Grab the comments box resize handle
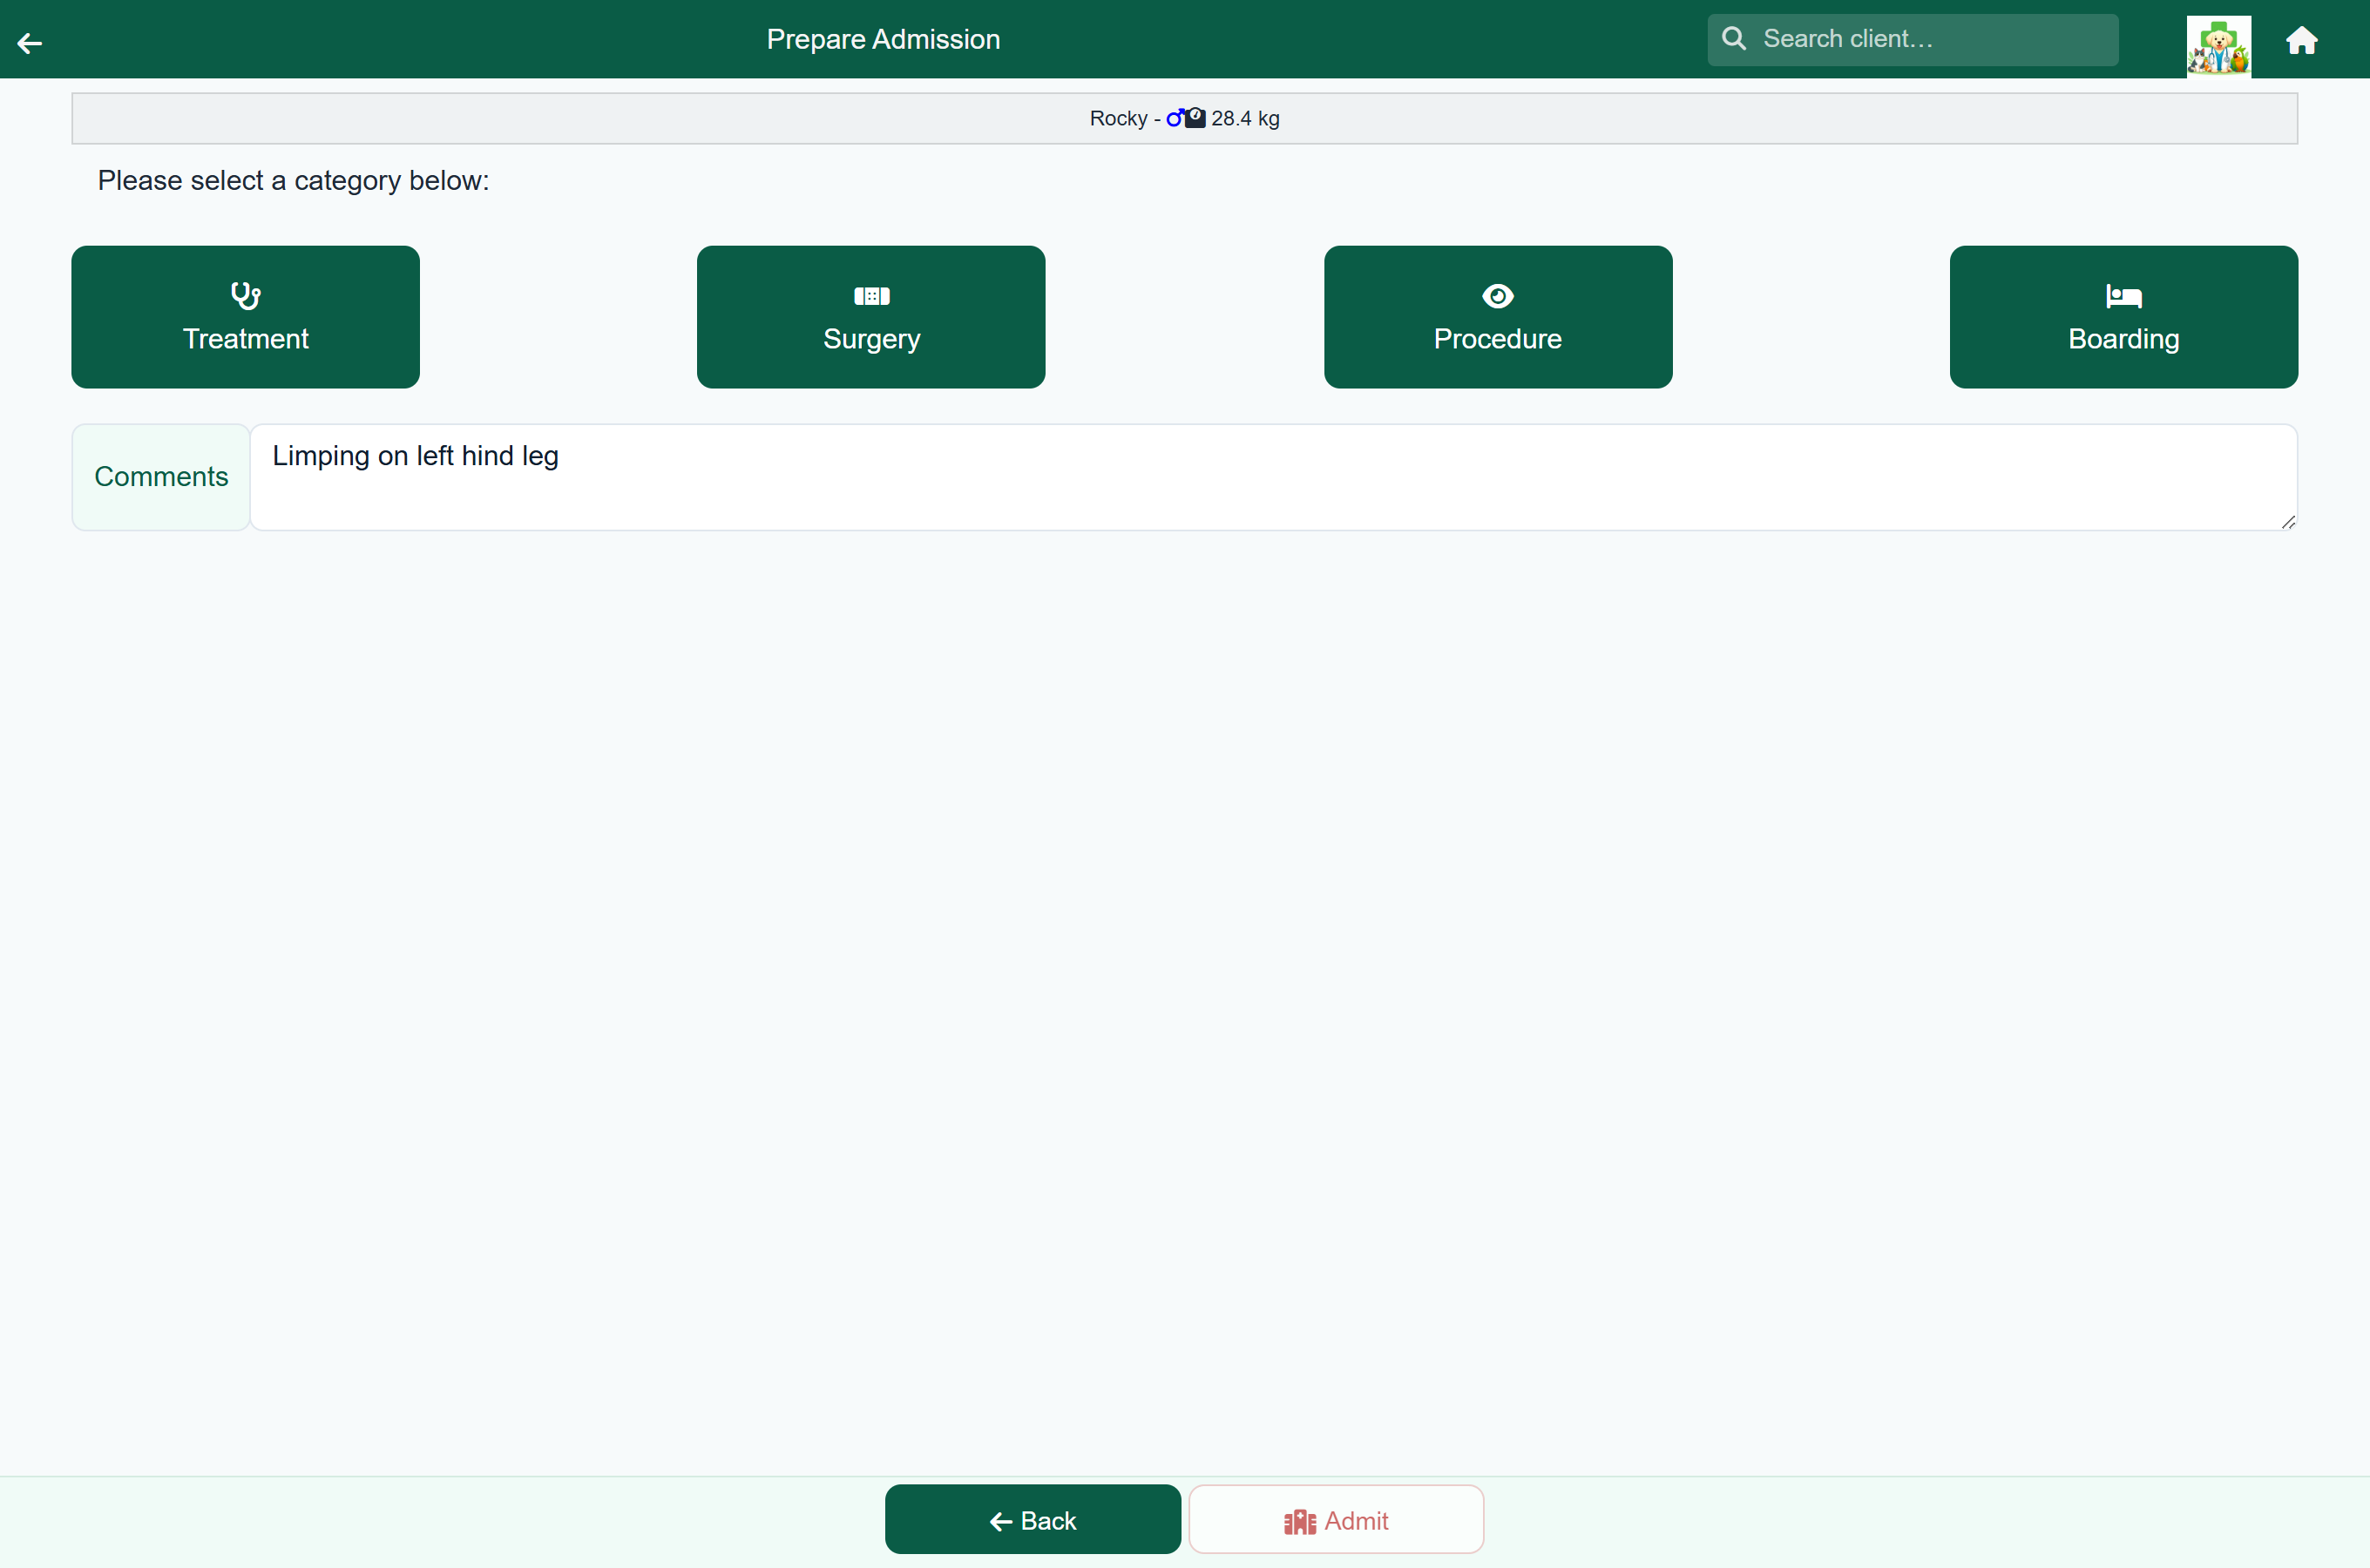2370x1568 pixels. tap(2288, 522)
